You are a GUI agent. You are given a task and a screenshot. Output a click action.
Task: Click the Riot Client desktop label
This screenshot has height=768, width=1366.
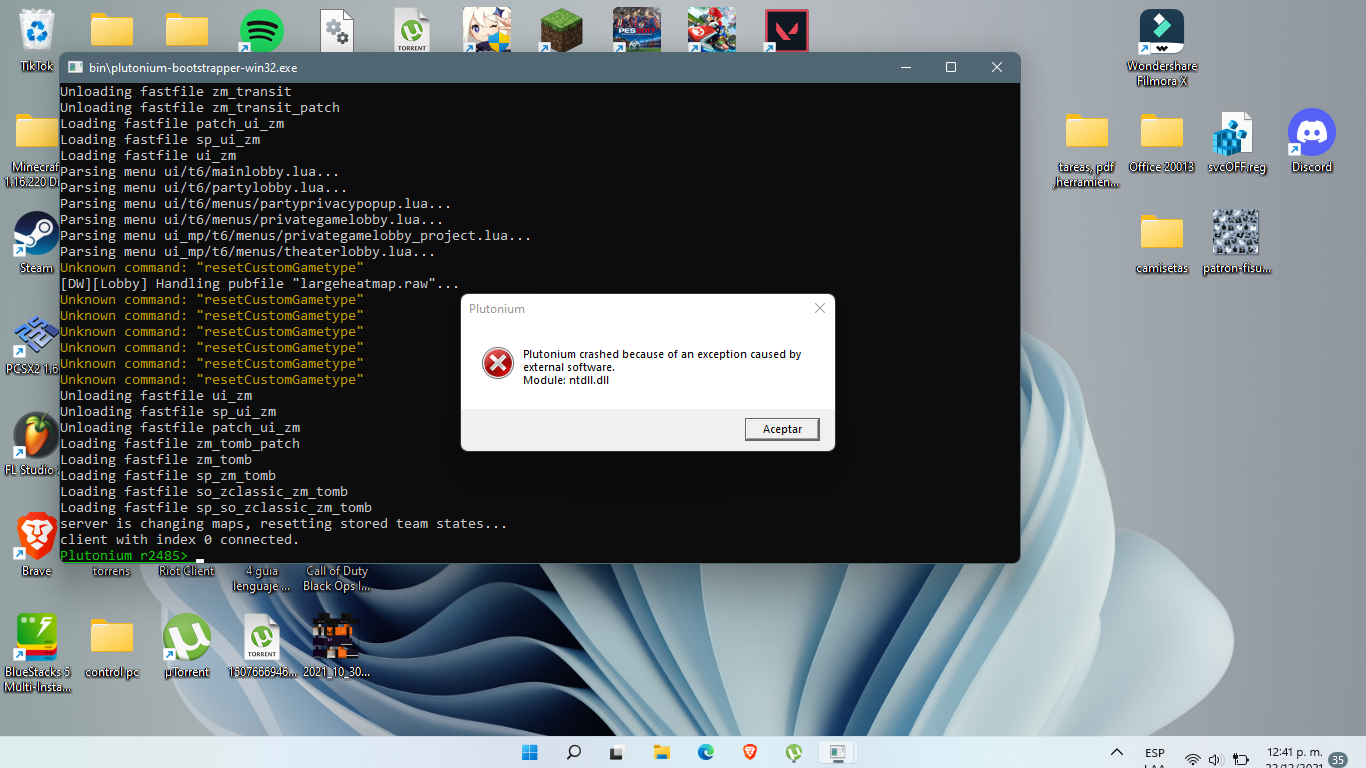(x=187, y=571)
